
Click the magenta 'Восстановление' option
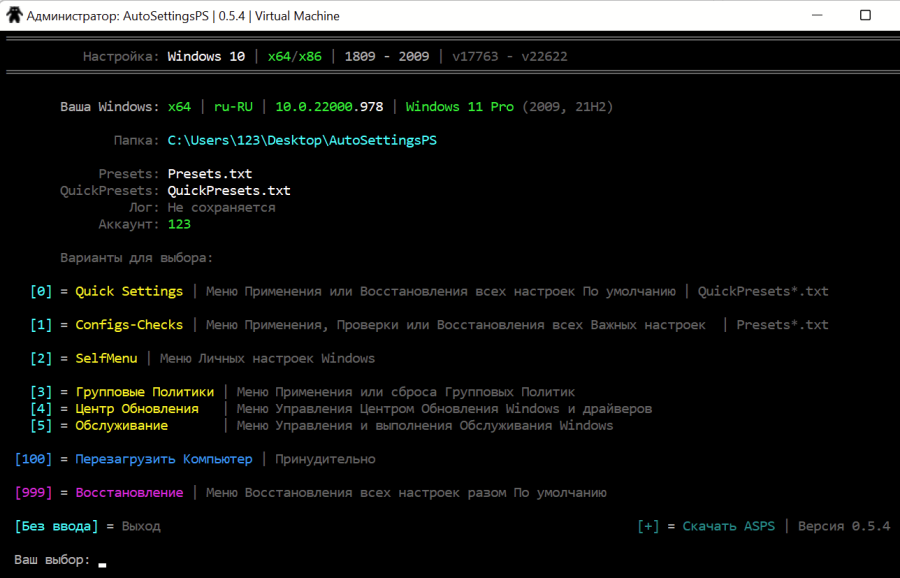(x=129, y=493)
